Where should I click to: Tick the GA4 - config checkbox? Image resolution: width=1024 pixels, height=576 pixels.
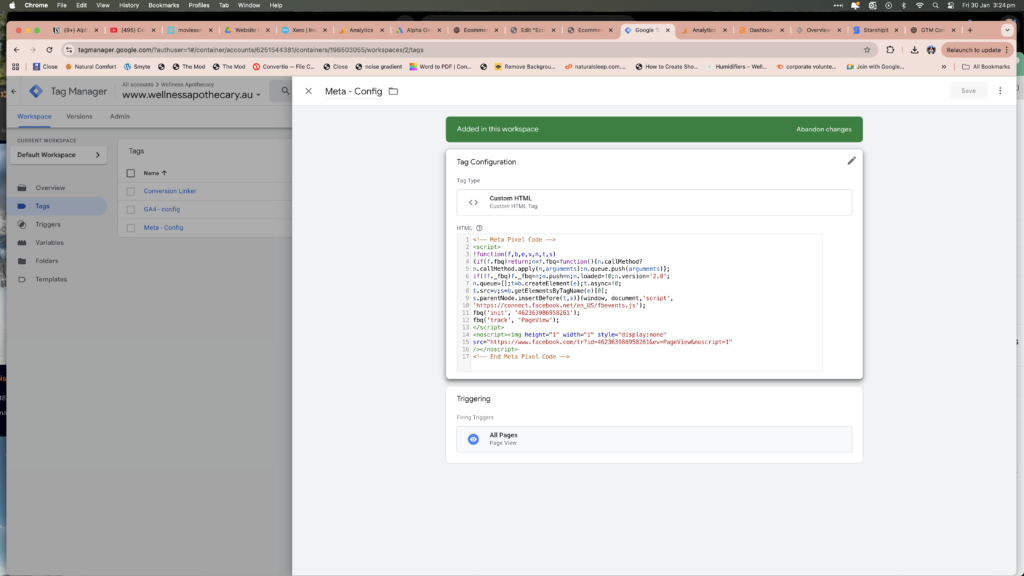click(x=130, y=209)
